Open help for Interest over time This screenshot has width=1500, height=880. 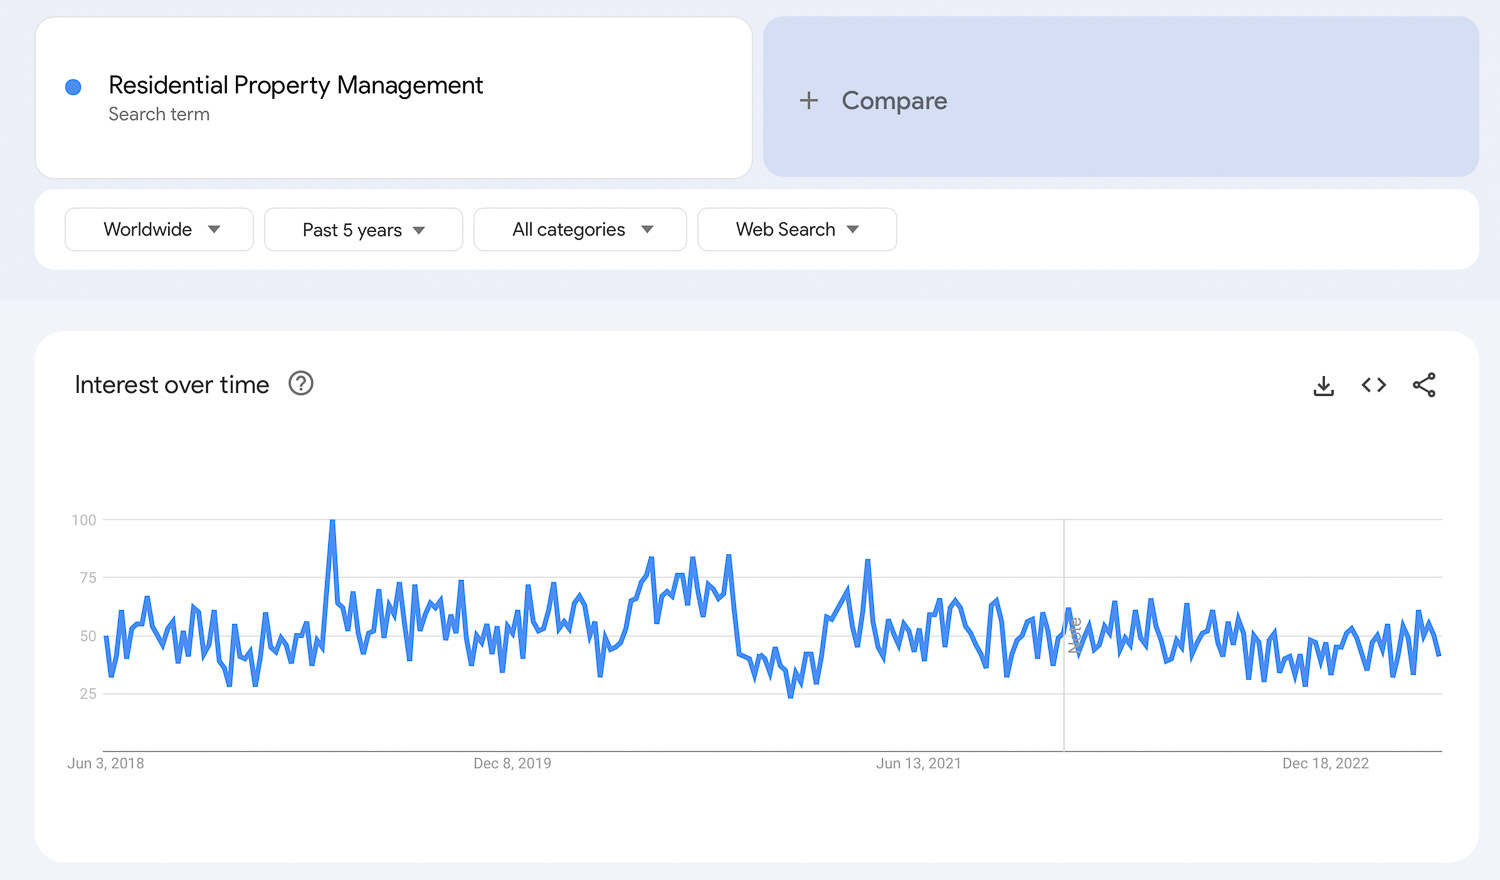[x=300, y=384]
